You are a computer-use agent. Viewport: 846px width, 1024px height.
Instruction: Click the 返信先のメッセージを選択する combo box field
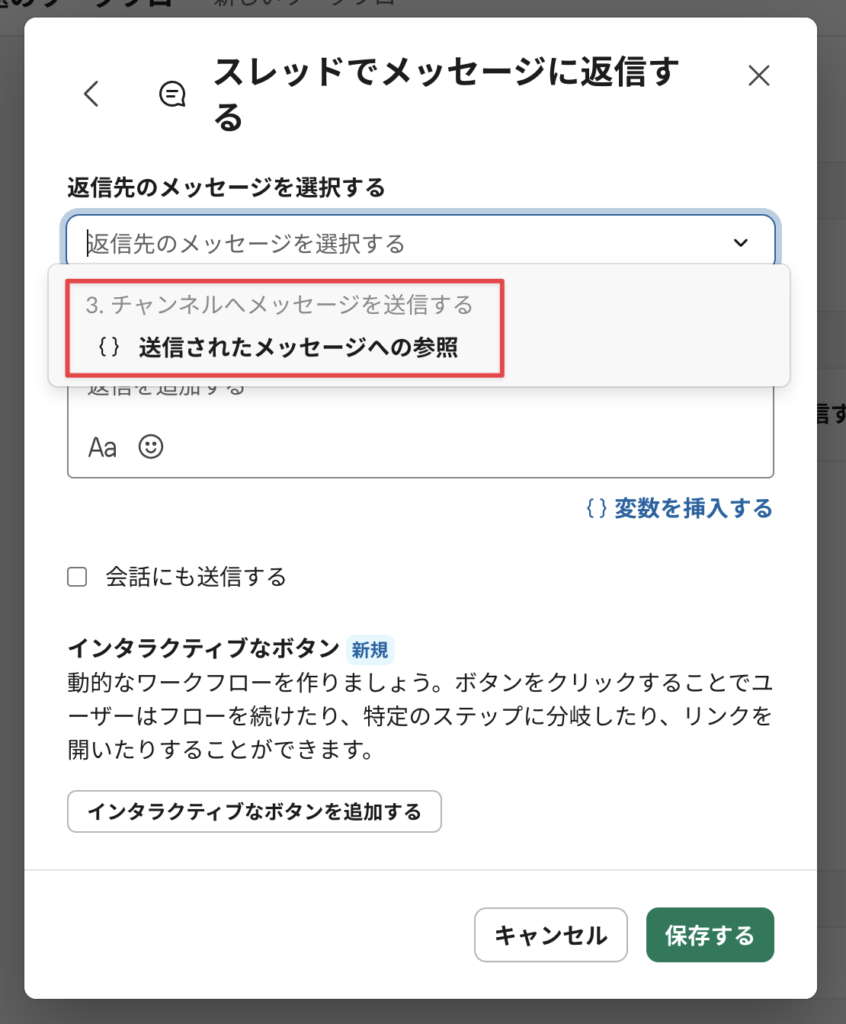tap(400, 242)
